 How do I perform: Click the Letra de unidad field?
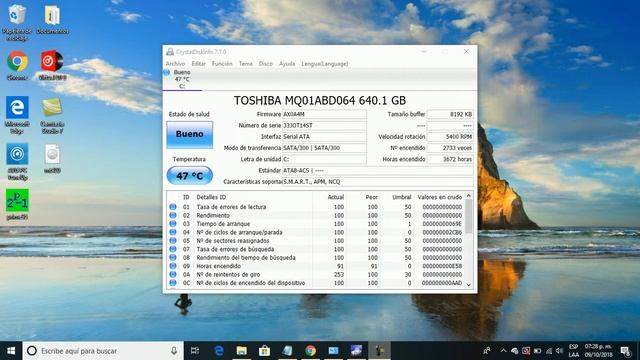click(x=324, y=159)
